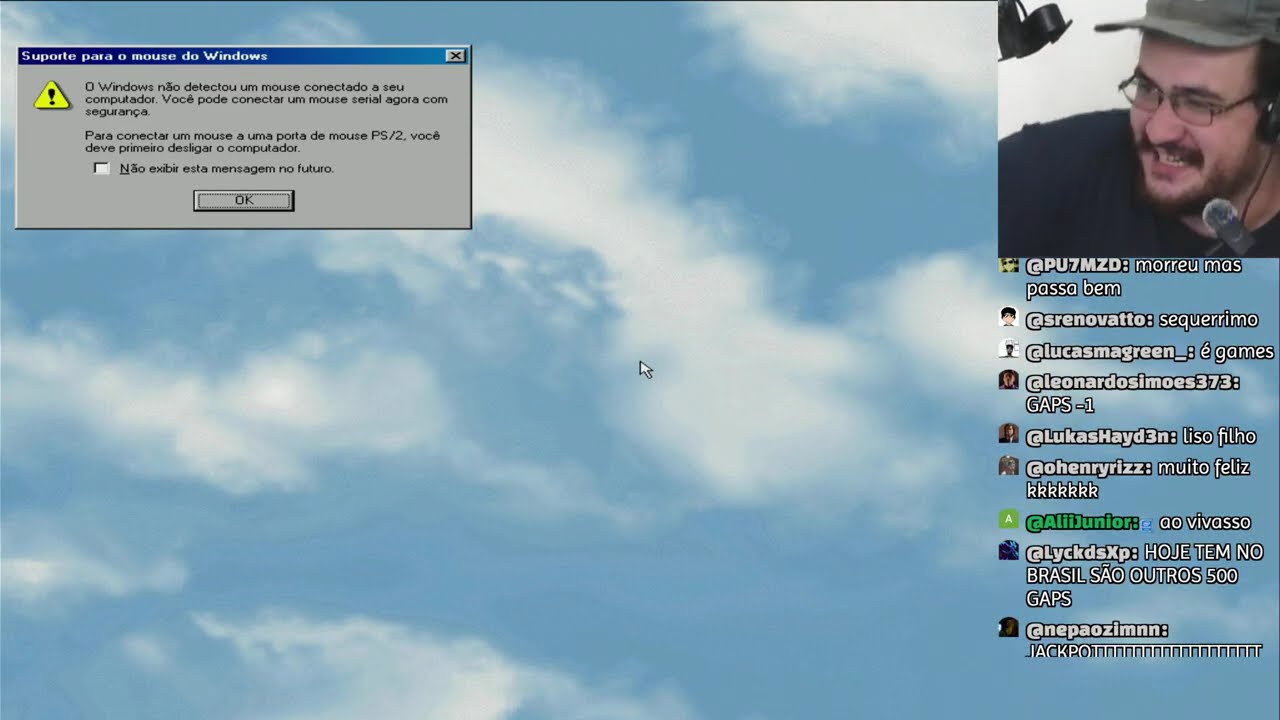Click OK in the mouse support dialog

click(x=243, y=201)
